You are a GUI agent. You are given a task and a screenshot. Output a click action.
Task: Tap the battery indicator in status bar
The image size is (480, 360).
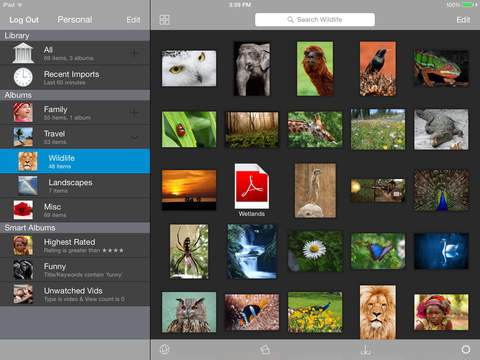(467, 5)
